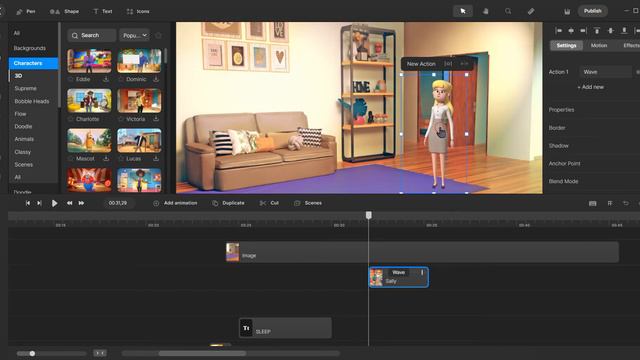
Task: Align selection to vertical middle
Action: click(611, 31)
